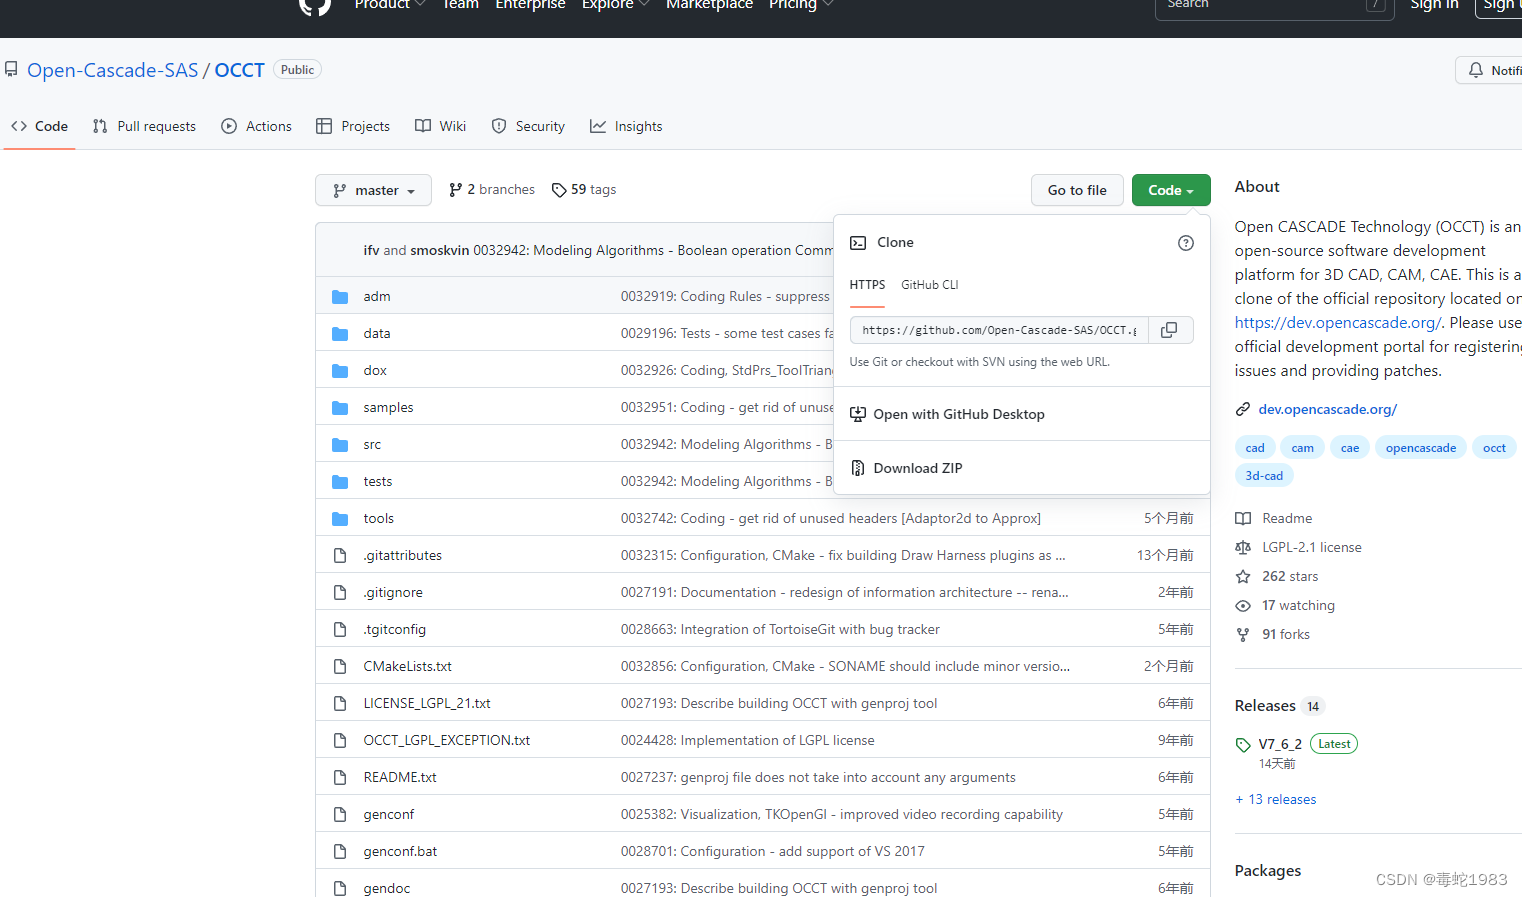This screenshot has height=897, width=1522.
Task: Click Open with GitHub Desktop
Action: click(x=1022, y=414)
